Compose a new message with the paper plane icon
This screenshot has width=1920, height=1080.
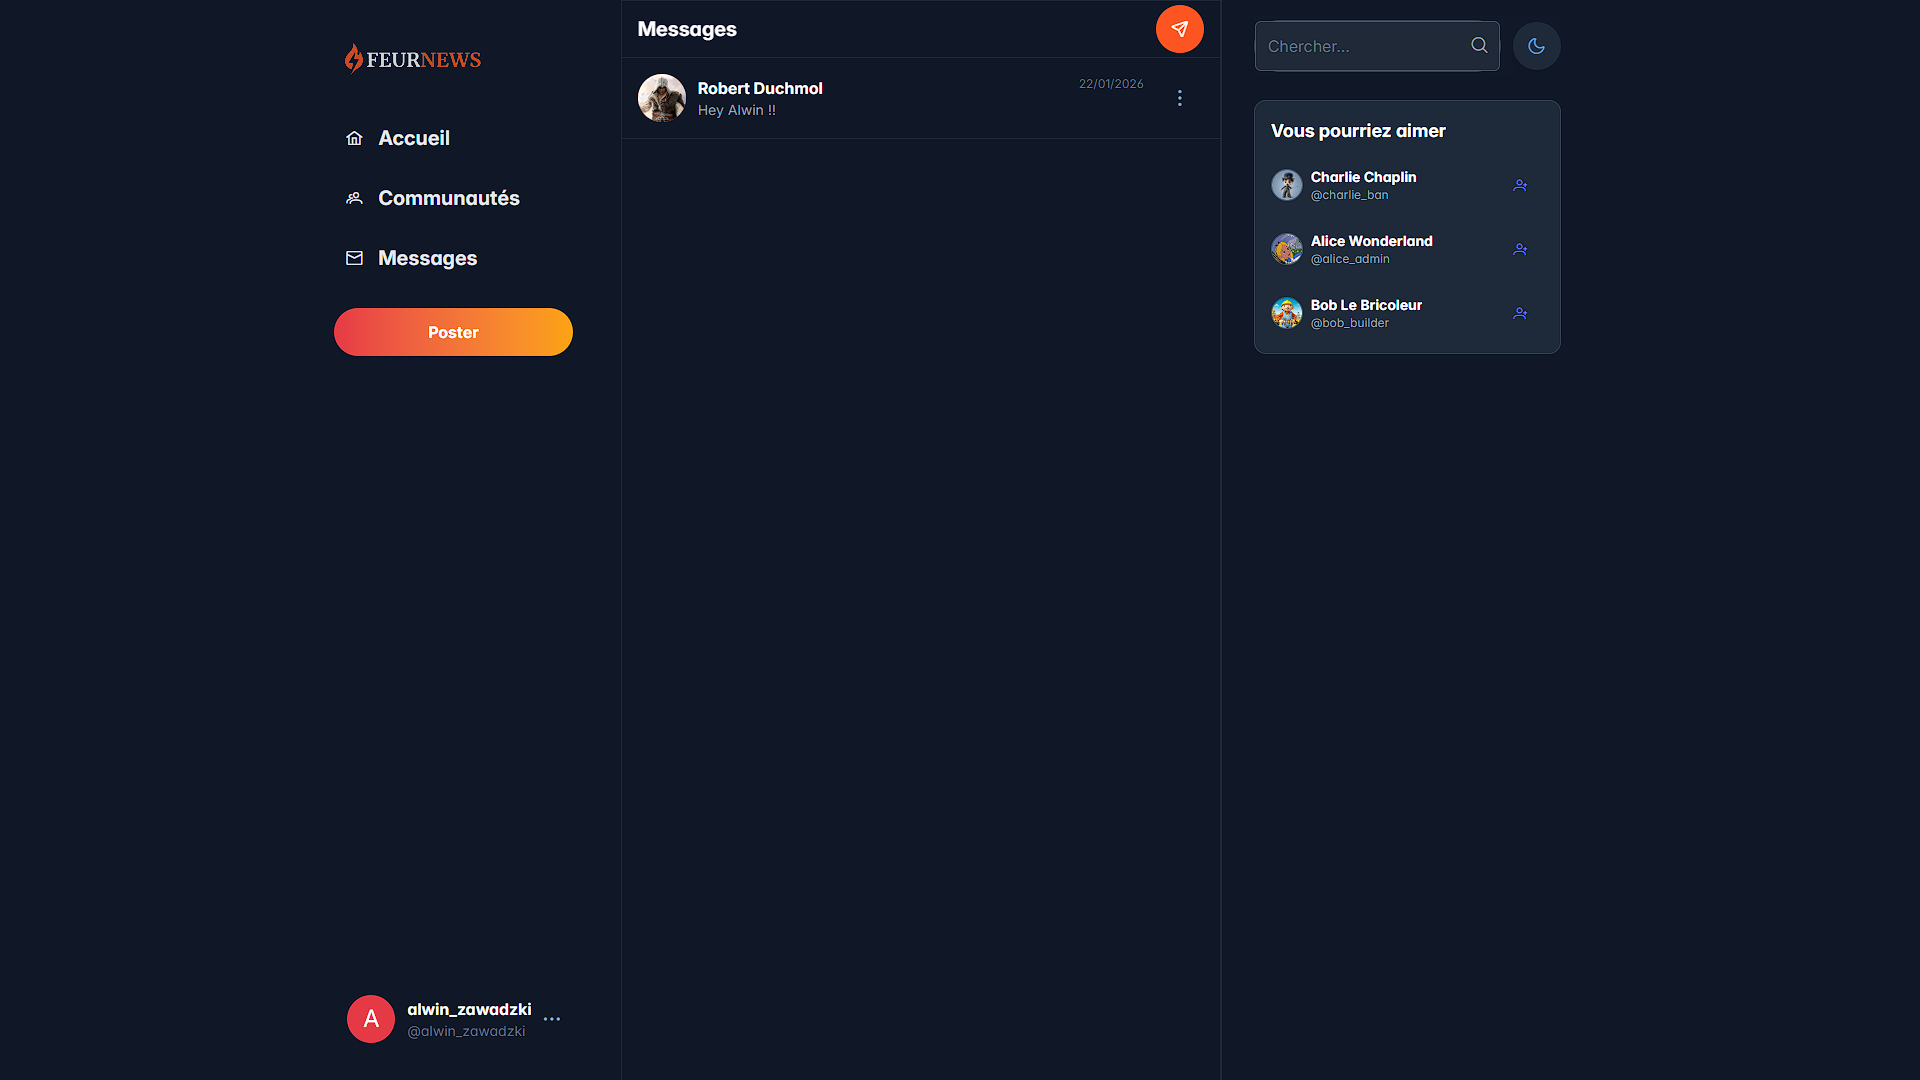(x=1179, y=29)
